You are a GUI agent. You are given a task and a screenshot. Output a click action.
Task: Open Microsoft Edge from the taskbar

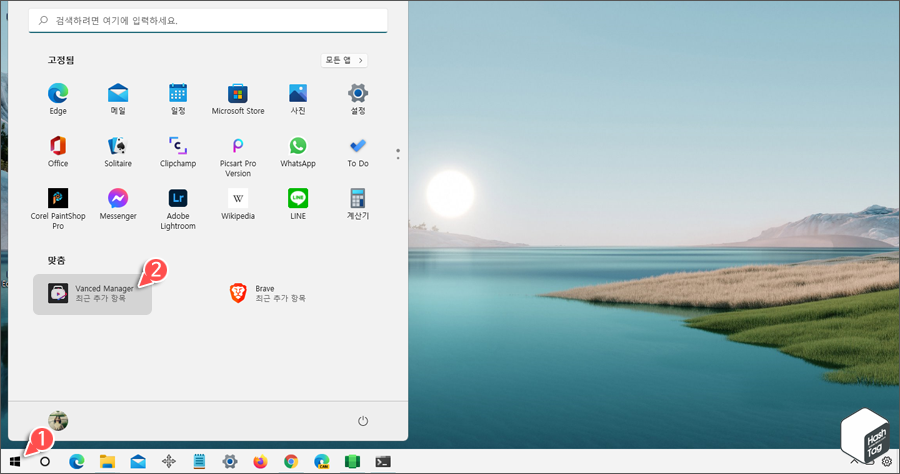[x=76, y=461]
